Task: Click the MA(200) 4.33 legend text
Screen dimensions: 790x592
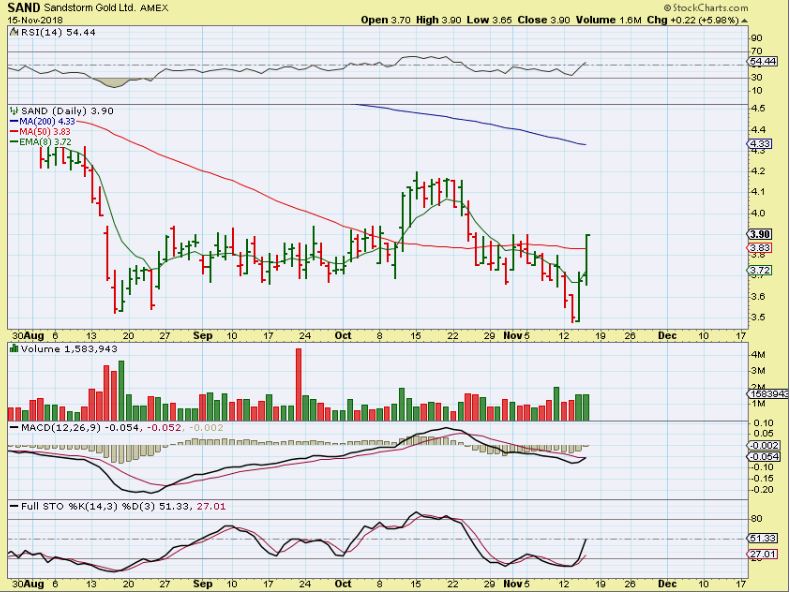Action: tap(47, 121)
